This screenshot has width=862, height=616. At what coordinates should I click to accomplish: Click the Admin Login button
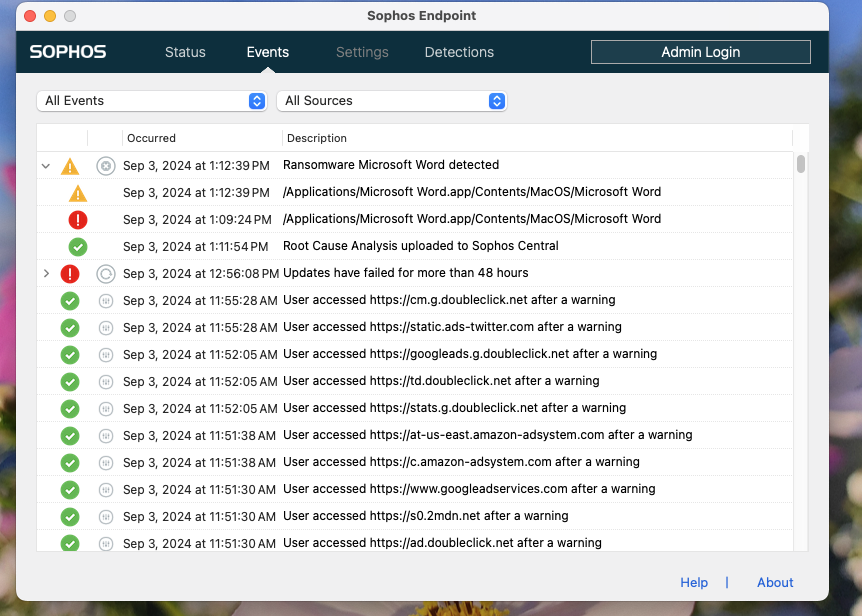click(700, 52)
